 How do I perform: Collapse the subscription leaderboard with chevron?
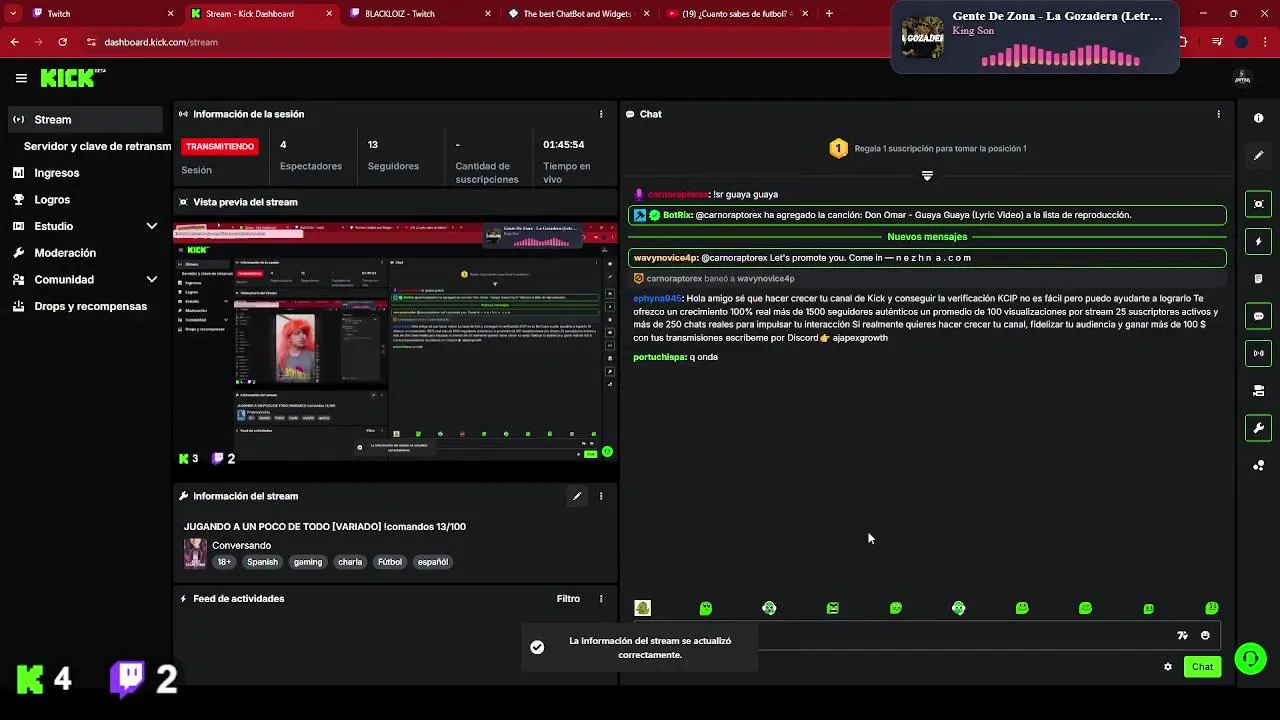927,175
